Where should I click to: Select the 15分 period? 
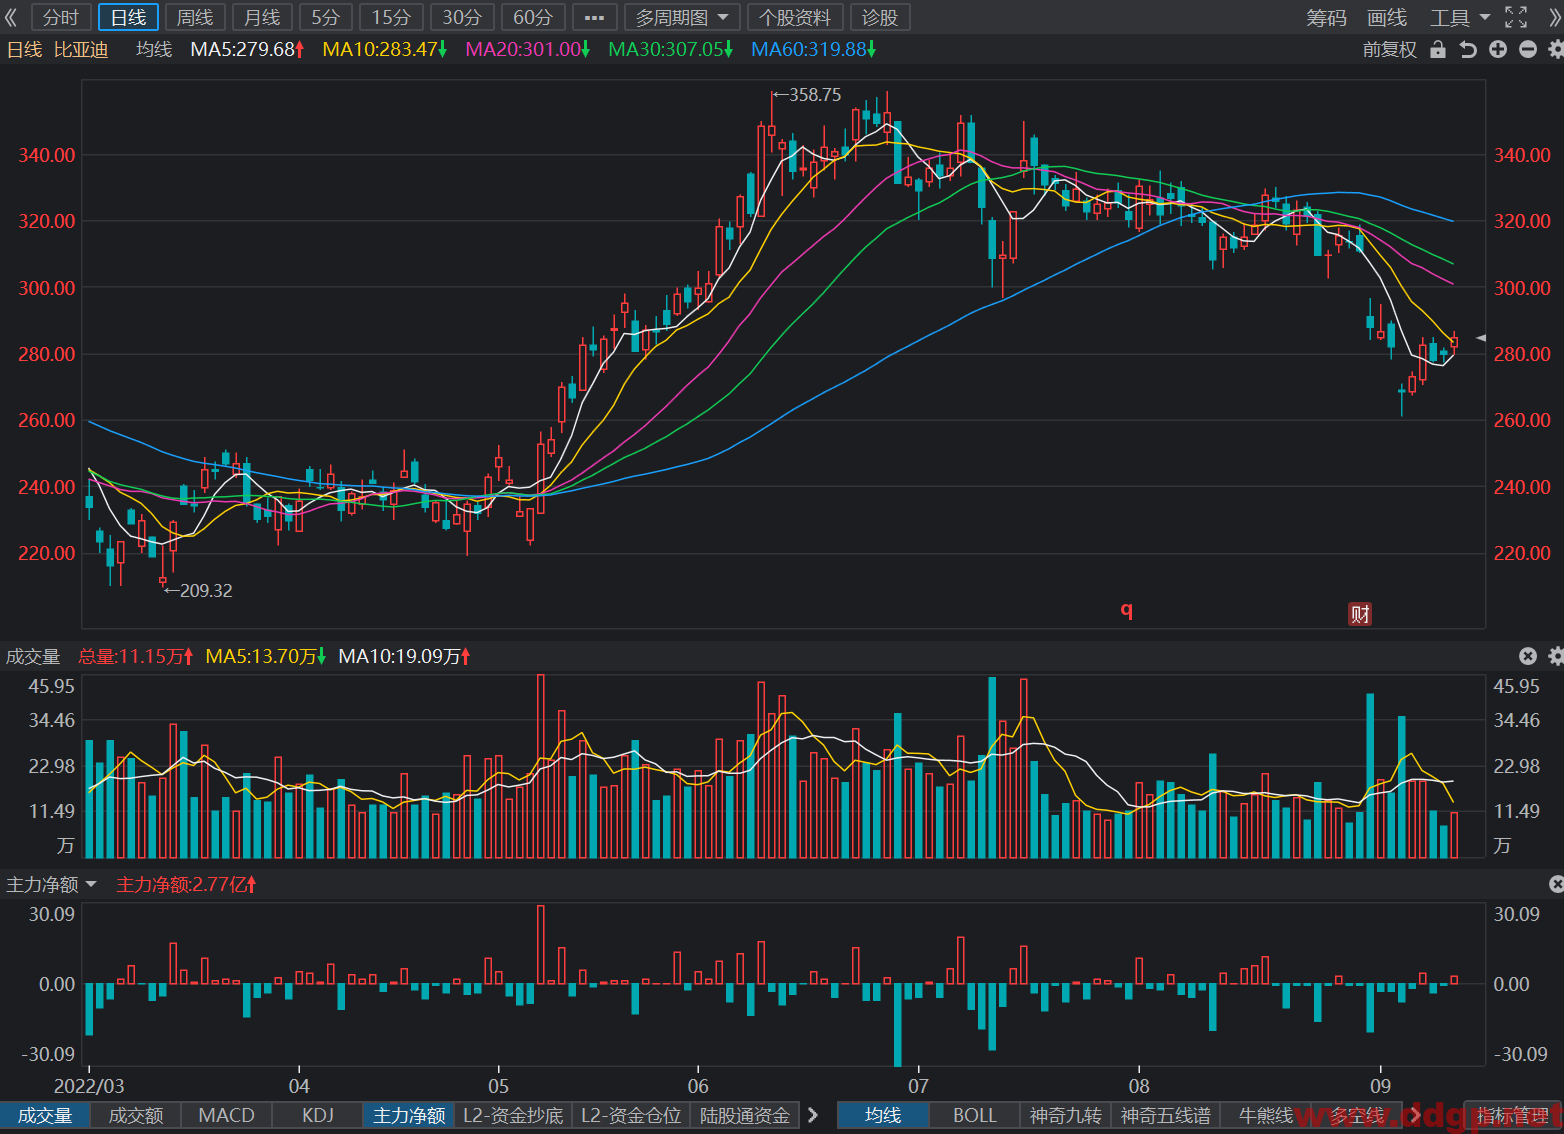pyautogui.click(x=391, y=17)
